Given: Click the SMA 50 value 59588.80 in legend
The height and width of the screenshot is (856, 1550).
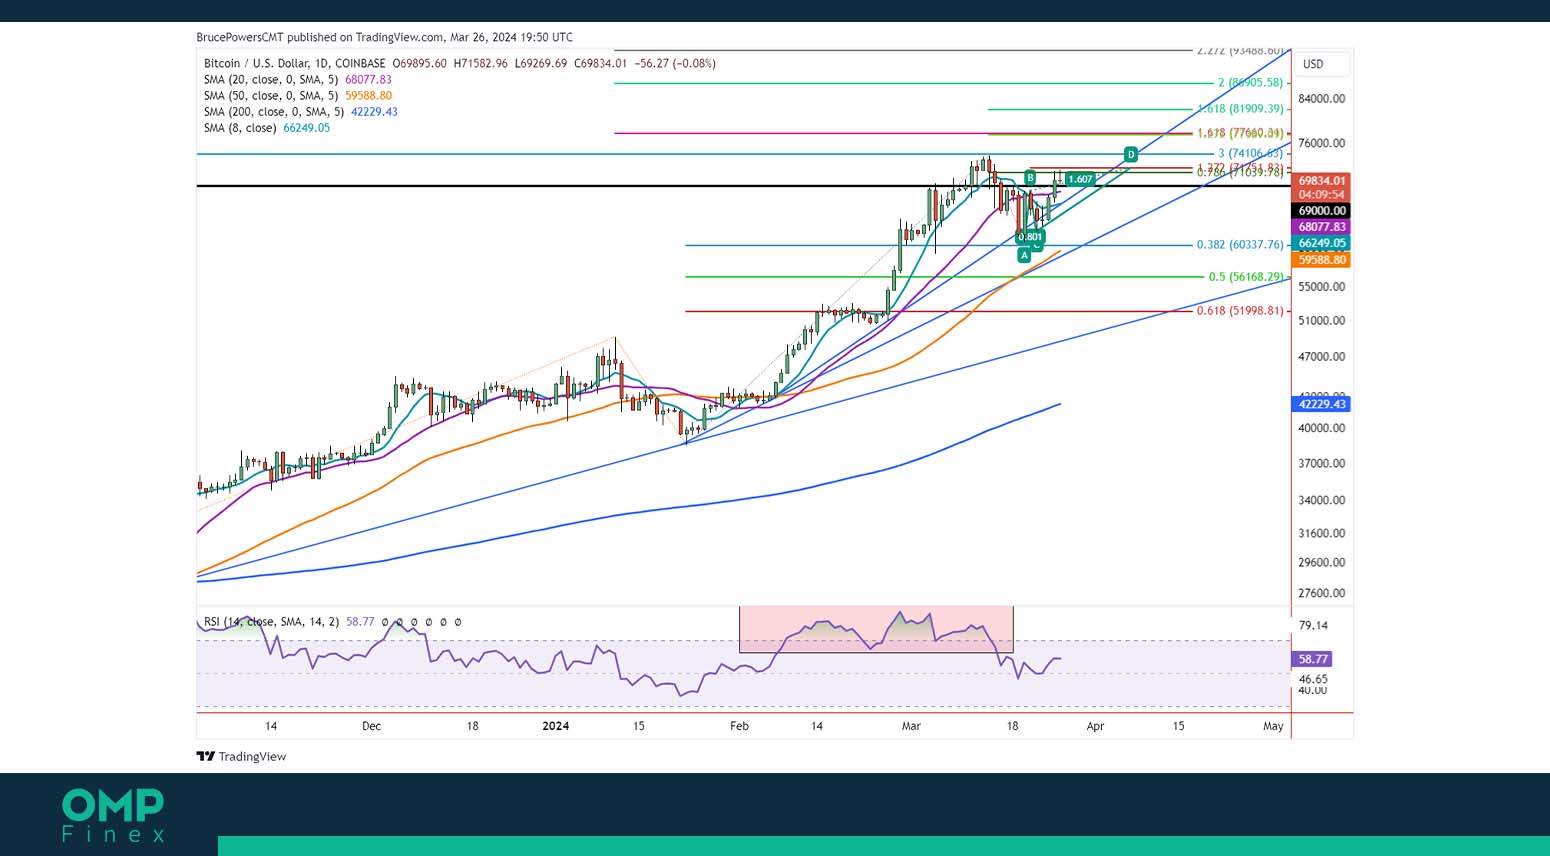Looking at the screenshot, I should tap(368, 96).
